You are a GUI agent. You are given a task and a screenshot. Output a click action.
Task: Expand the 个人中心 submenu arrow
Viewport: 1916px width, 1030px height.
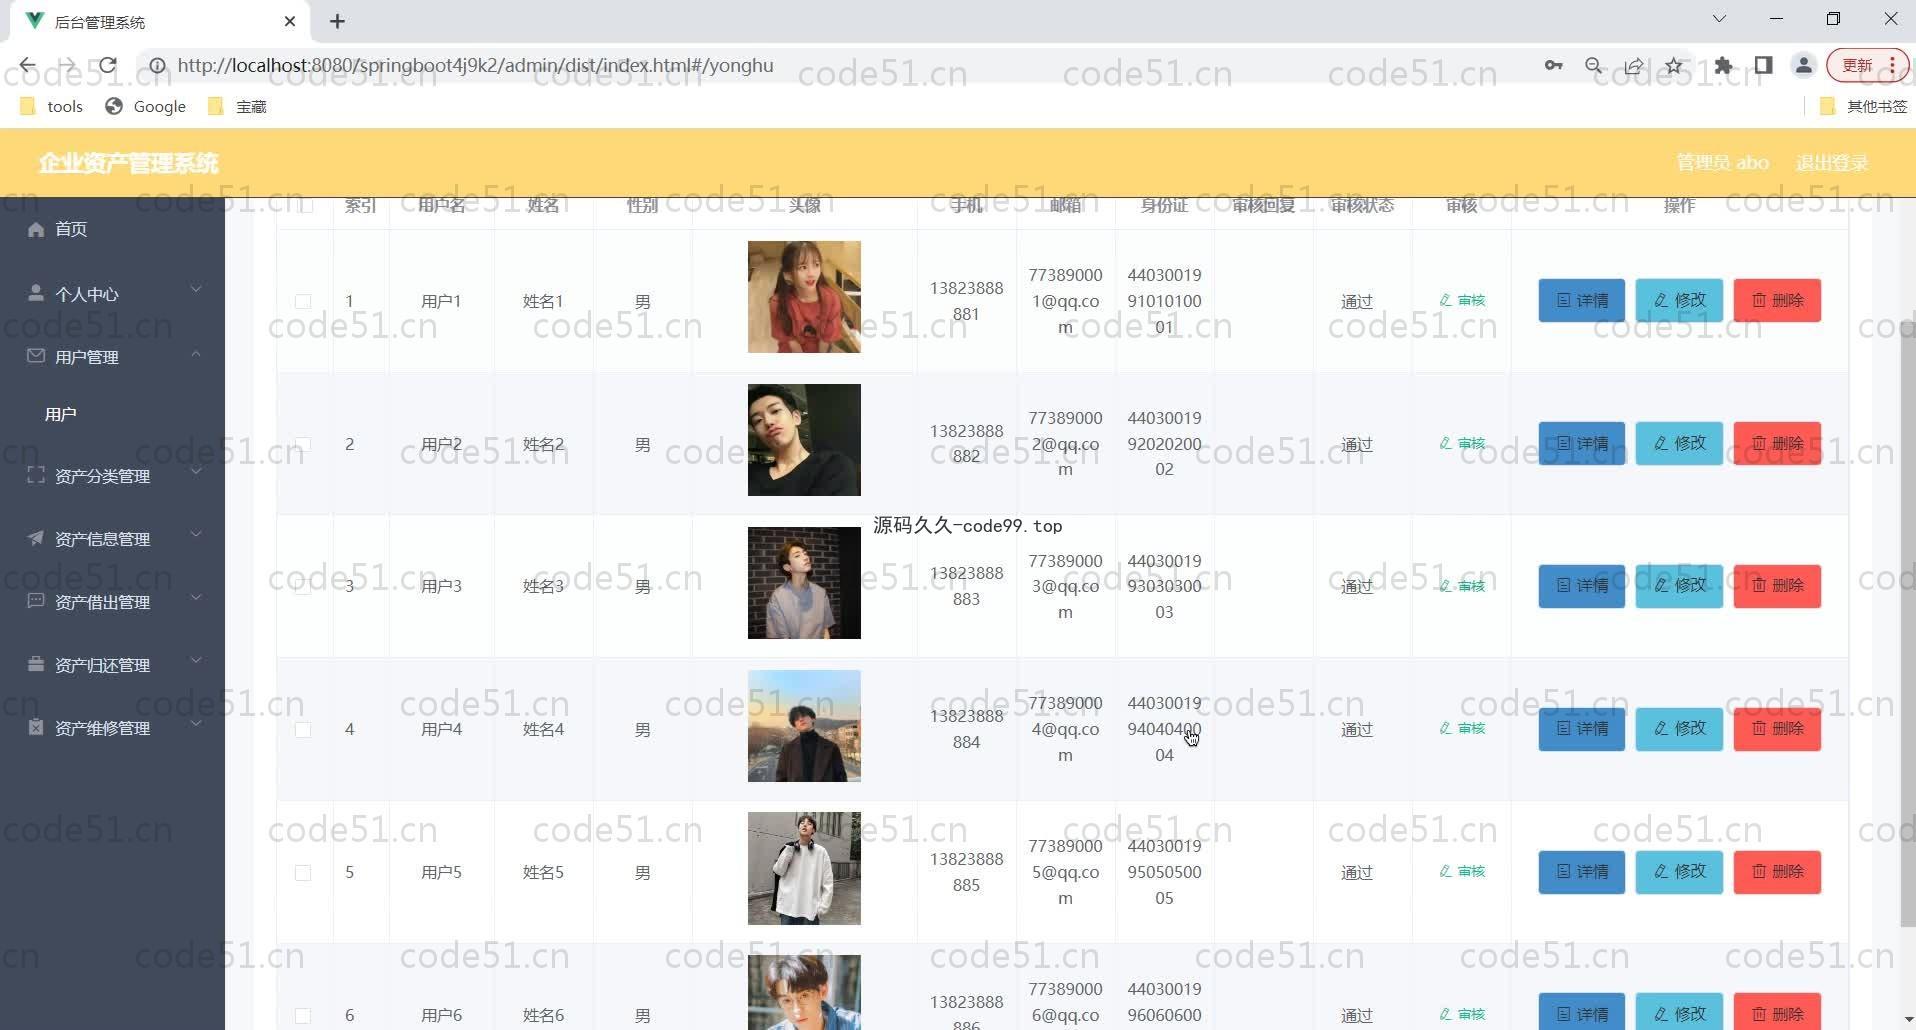pyautogui.click(x=196, y=290)
